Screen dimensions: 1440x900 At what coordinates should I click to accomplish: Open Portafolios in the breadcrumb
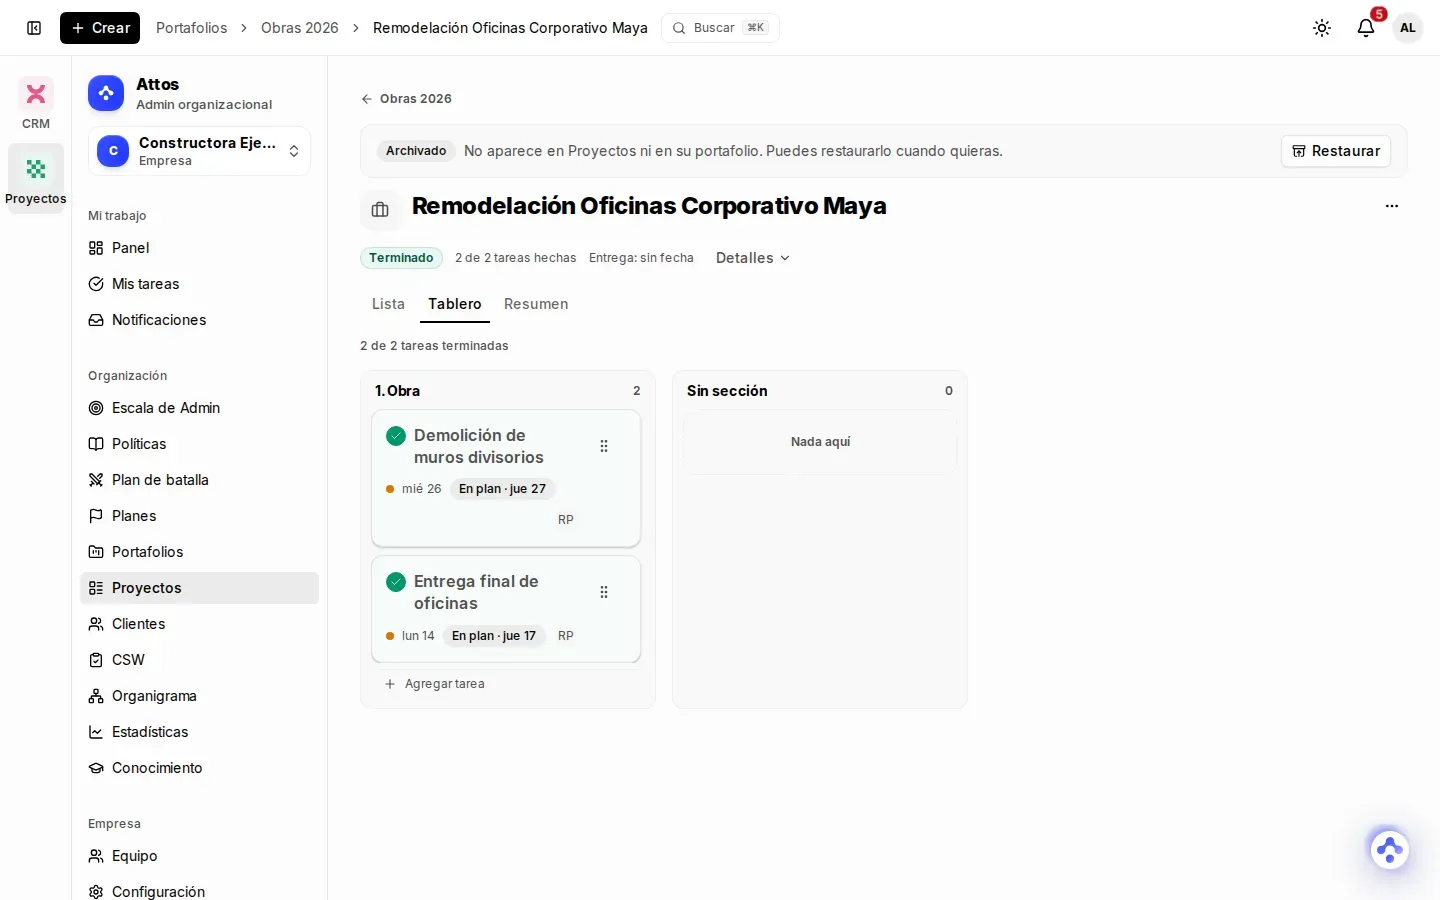(191, 28)
